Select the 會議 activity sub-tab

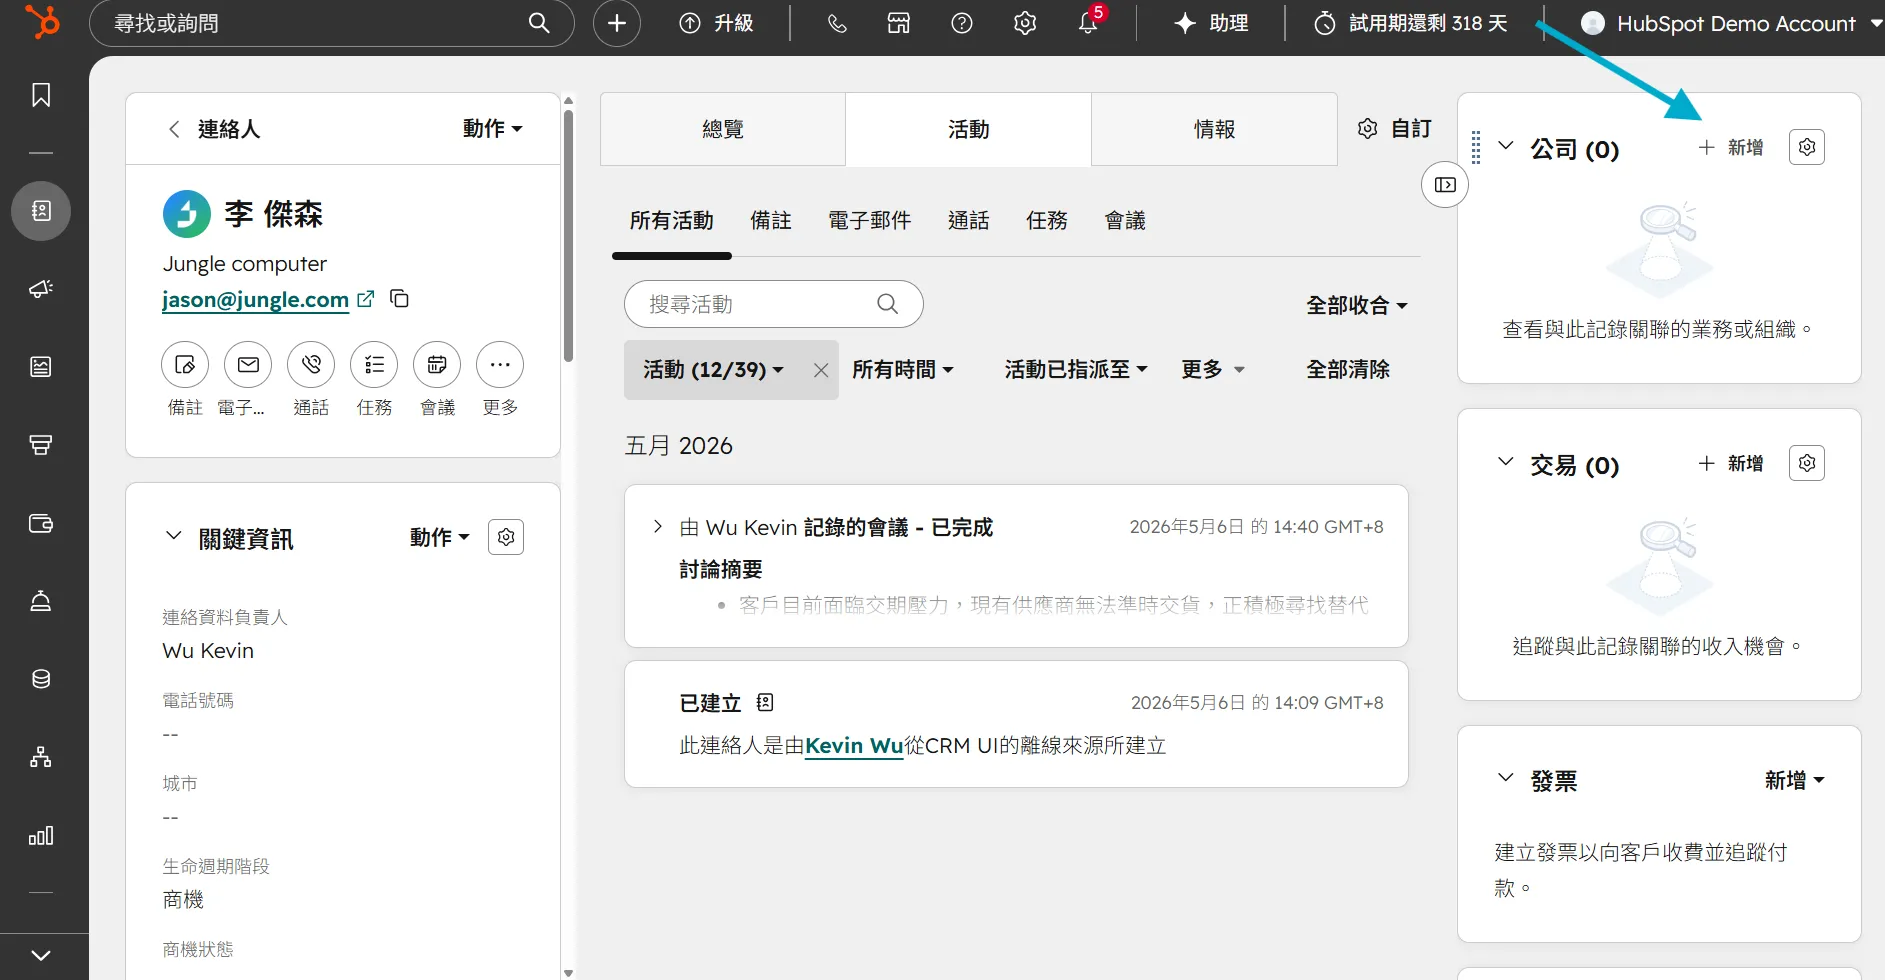coord(1125,221)
